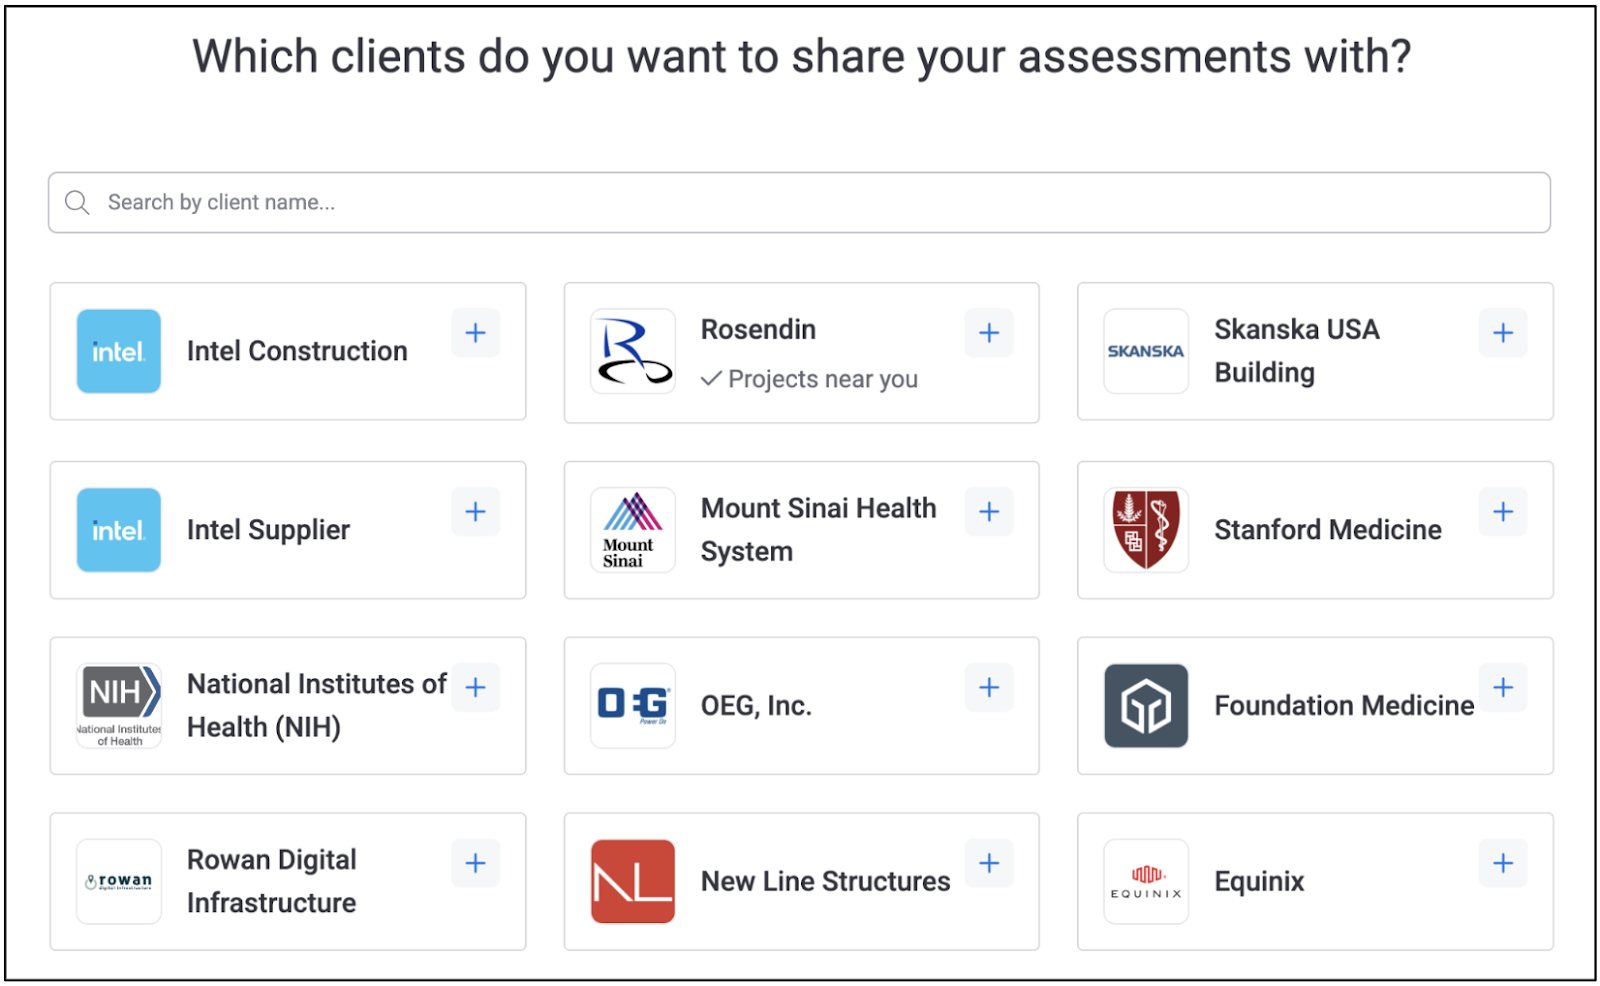
Task: Add National Institutes of Health client
Action: [x=475, y=688]
